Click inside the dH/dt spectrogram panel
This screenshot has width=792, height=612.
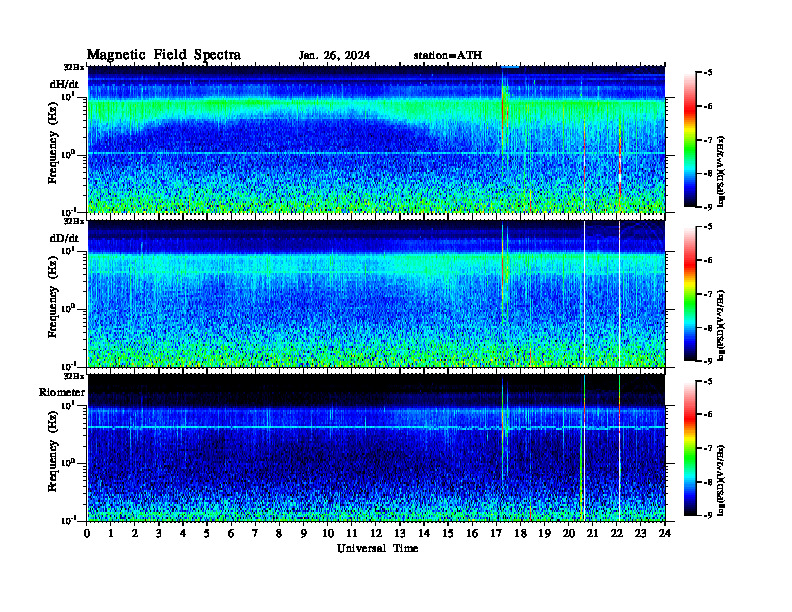pos(376,139)
